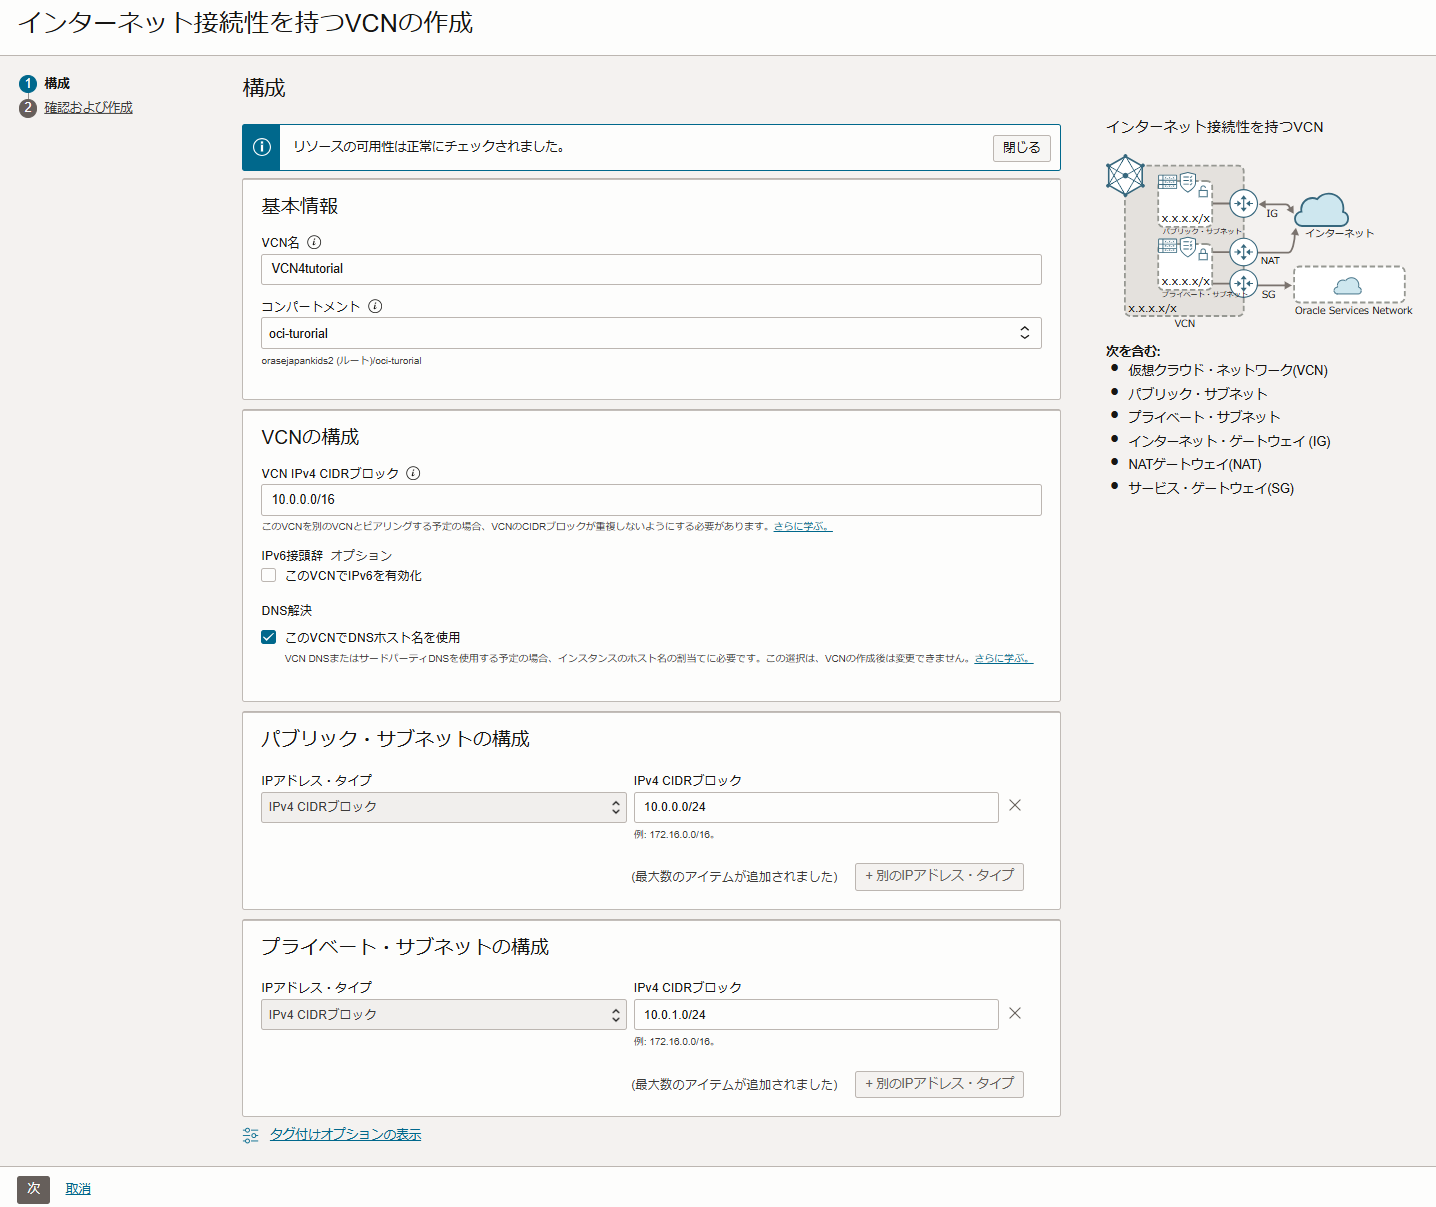Click the info icon in the availability banner
This screenshot has width=1436, height=1207.
261,147
